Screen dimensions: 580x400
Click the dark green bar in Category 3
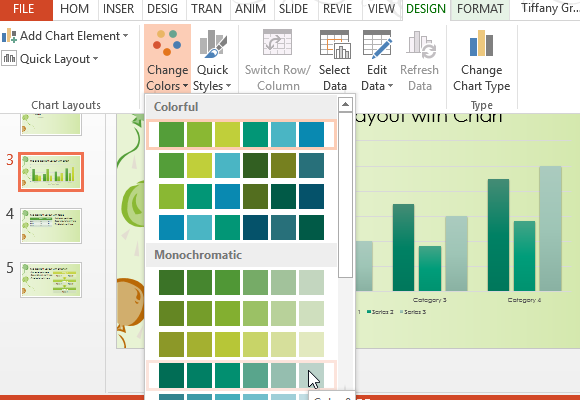pyautogui.click(x=403, y=247)
